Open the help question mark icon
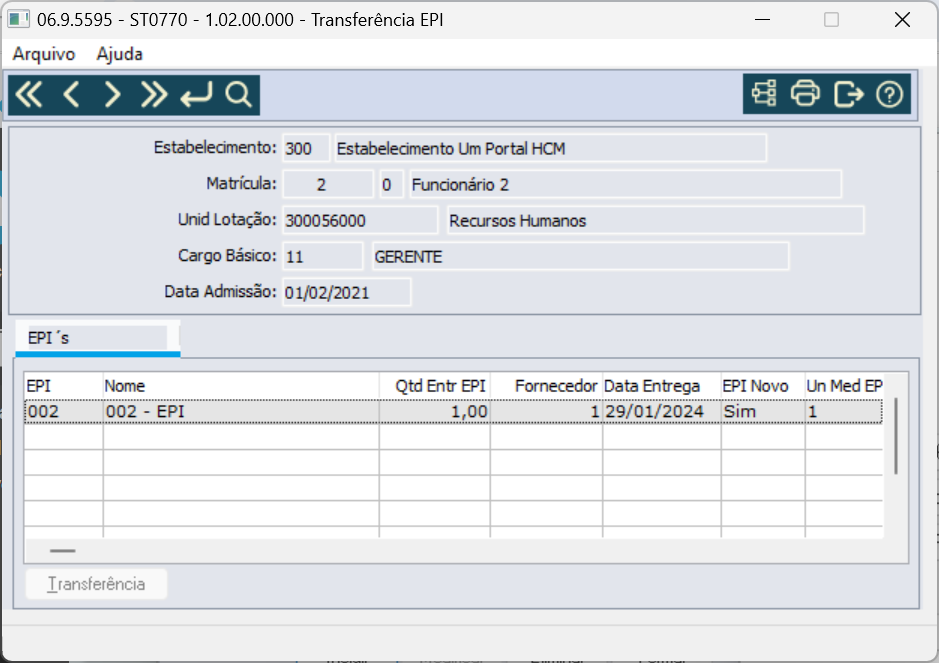 pos(889,93)
